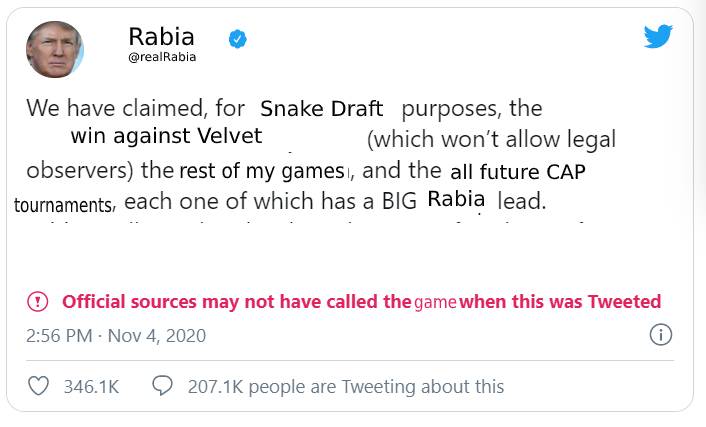The image size is (706, 427).
Task: Click the 'all future CAP' text
Action: pyautogui.click(x=518, y=171)
